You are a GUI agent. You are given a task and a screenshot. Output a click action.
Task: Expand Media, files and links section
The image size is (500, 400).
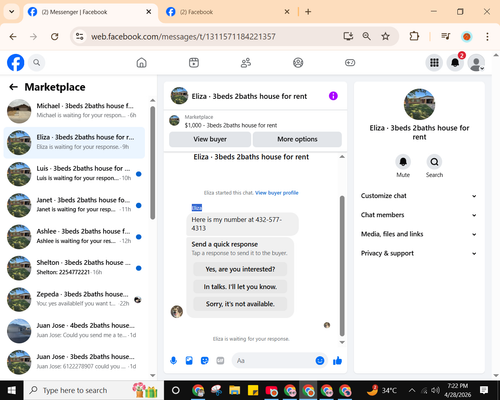point(419,234)
